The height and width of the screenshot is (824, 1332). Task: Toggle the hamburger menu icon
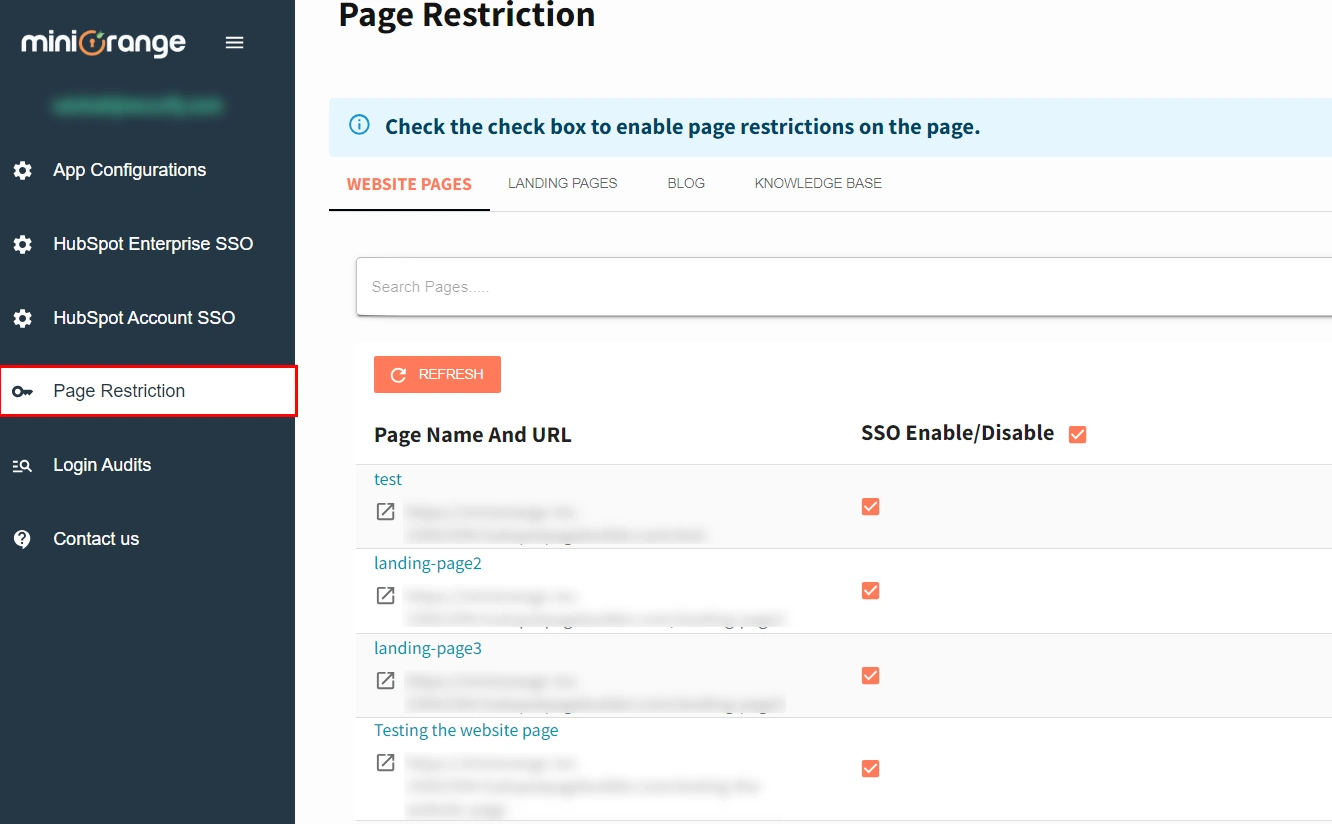235,43
